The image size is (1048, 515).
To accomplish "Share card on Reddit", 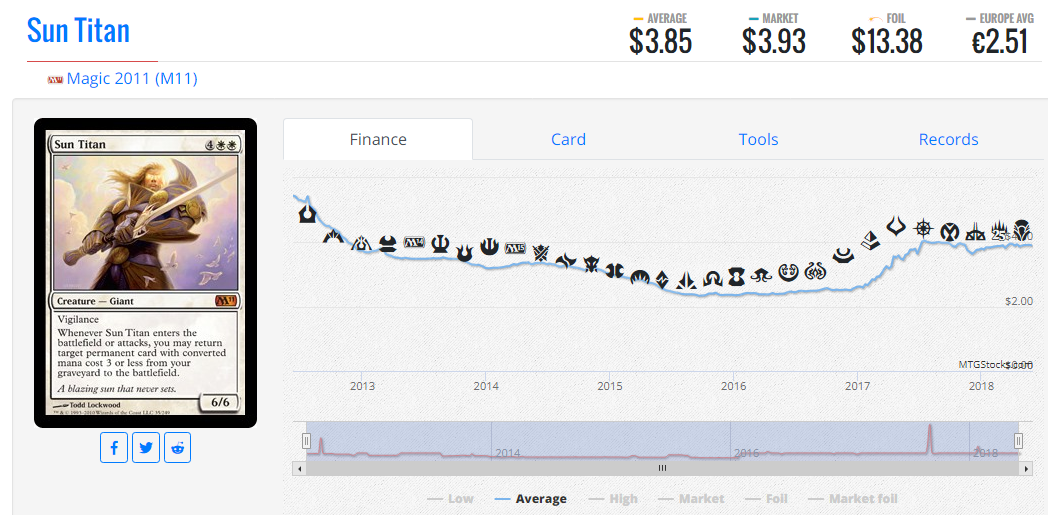I will click(177, 448).
